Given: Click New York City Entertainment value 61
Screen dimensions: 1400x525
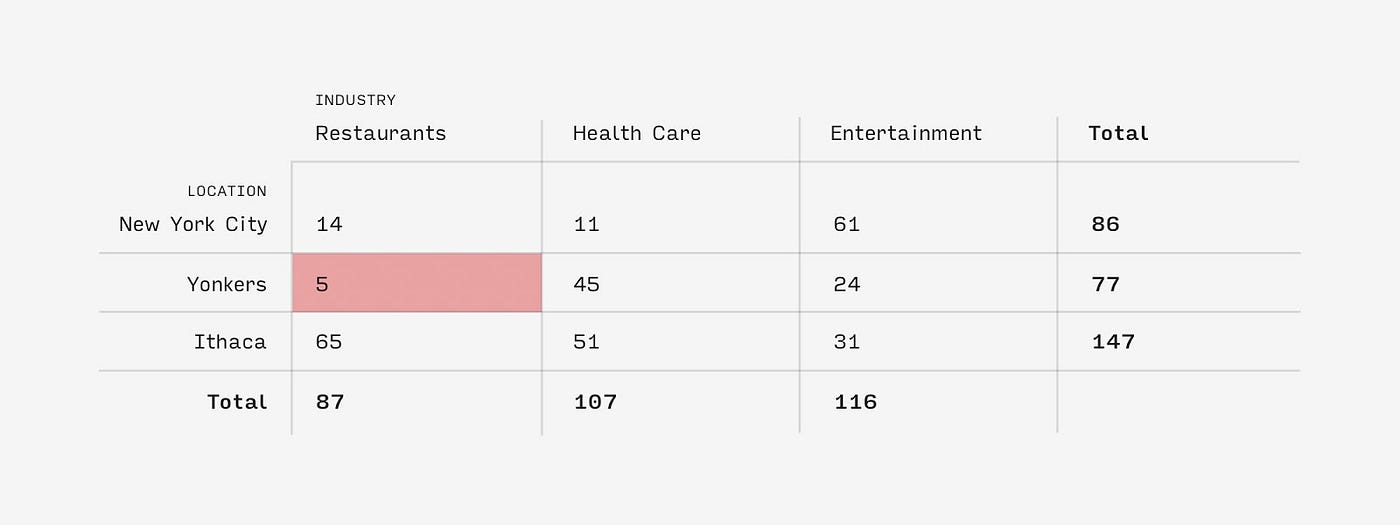Looking at the screenshot, I should [x=847, y=225].
